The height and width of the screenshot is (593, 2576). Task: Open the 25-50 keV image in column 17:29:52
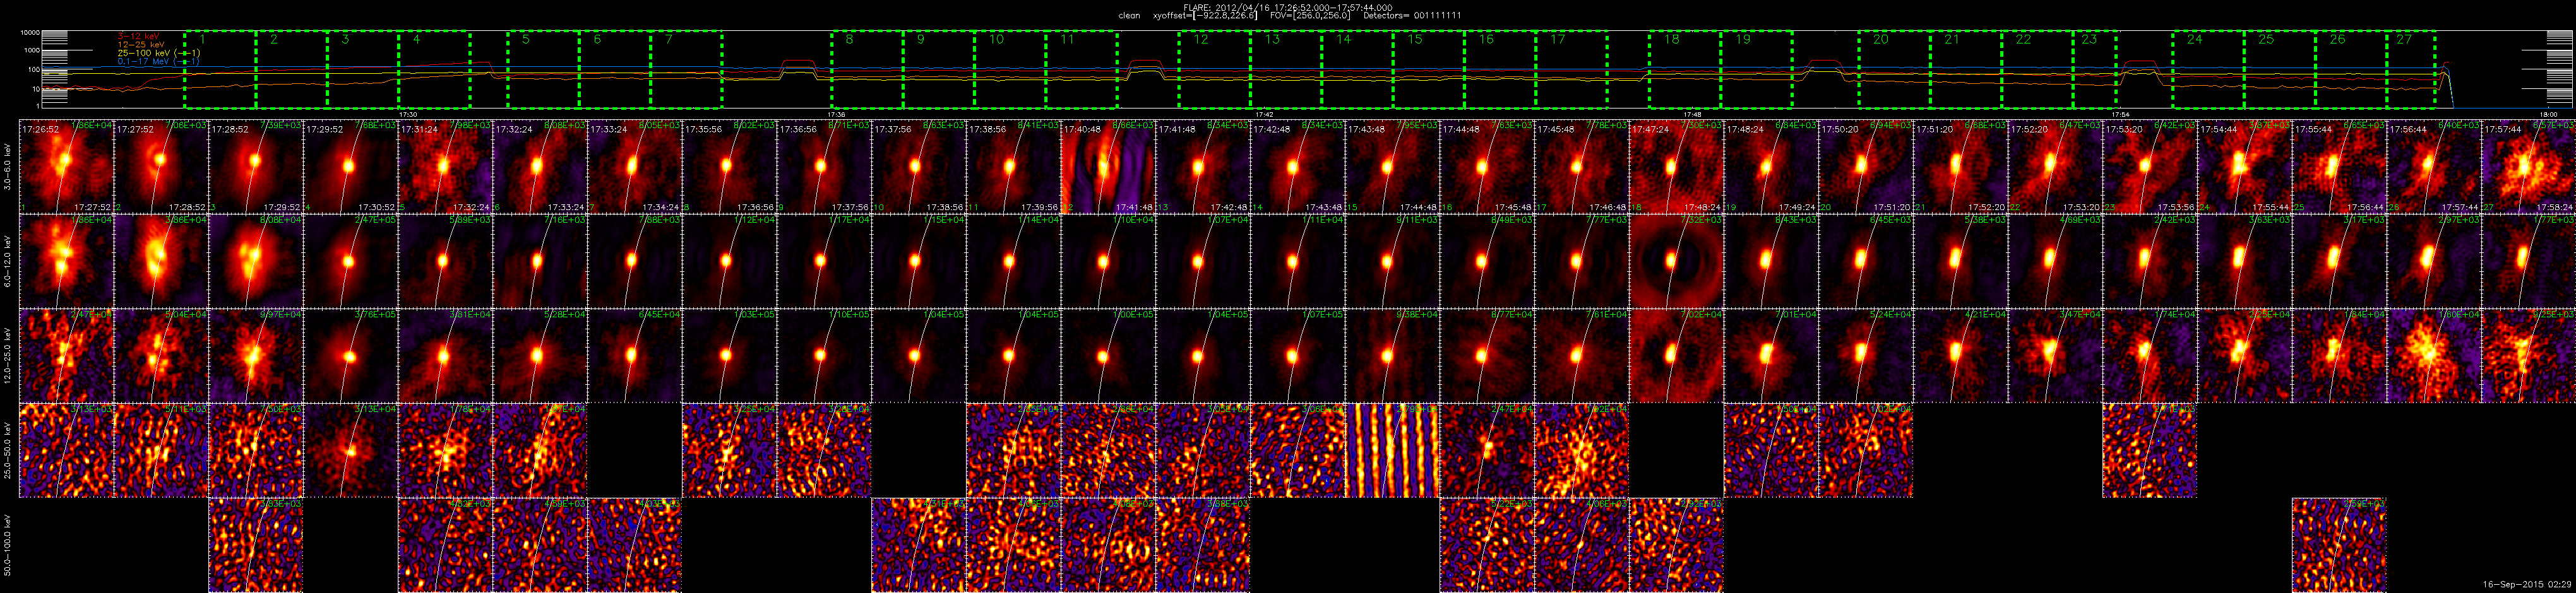tap(351, 450)
